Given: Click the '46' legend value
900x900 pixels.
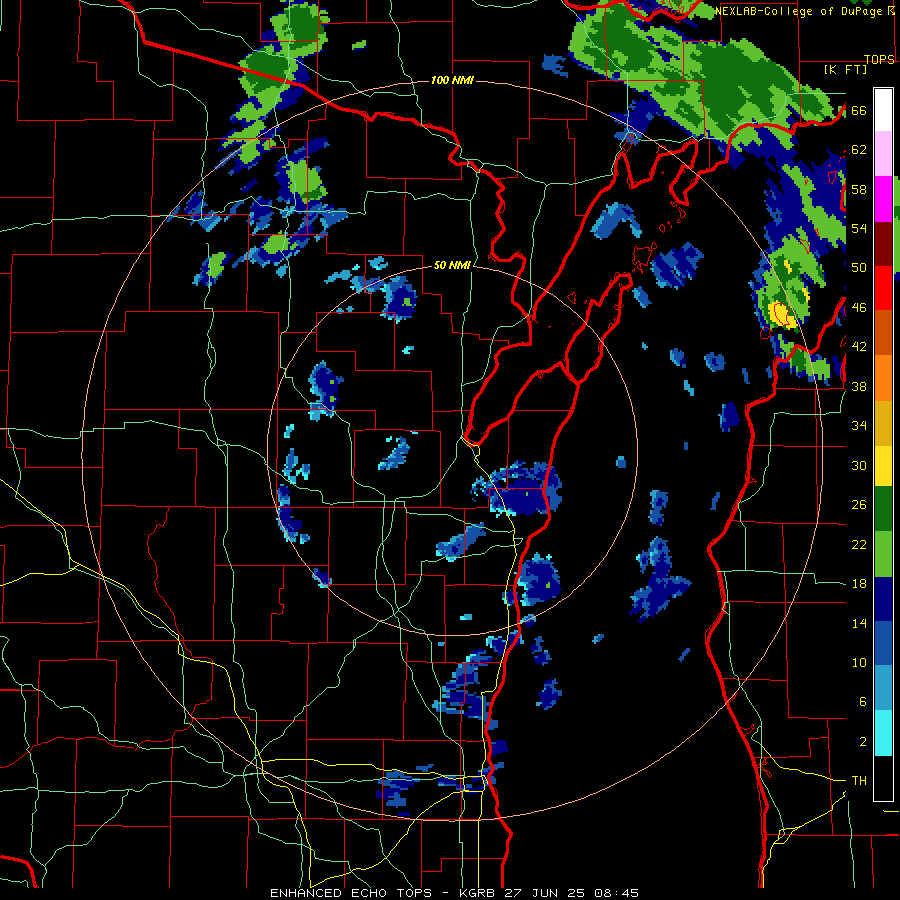Looking at the screenshot, I should (859, 308).
